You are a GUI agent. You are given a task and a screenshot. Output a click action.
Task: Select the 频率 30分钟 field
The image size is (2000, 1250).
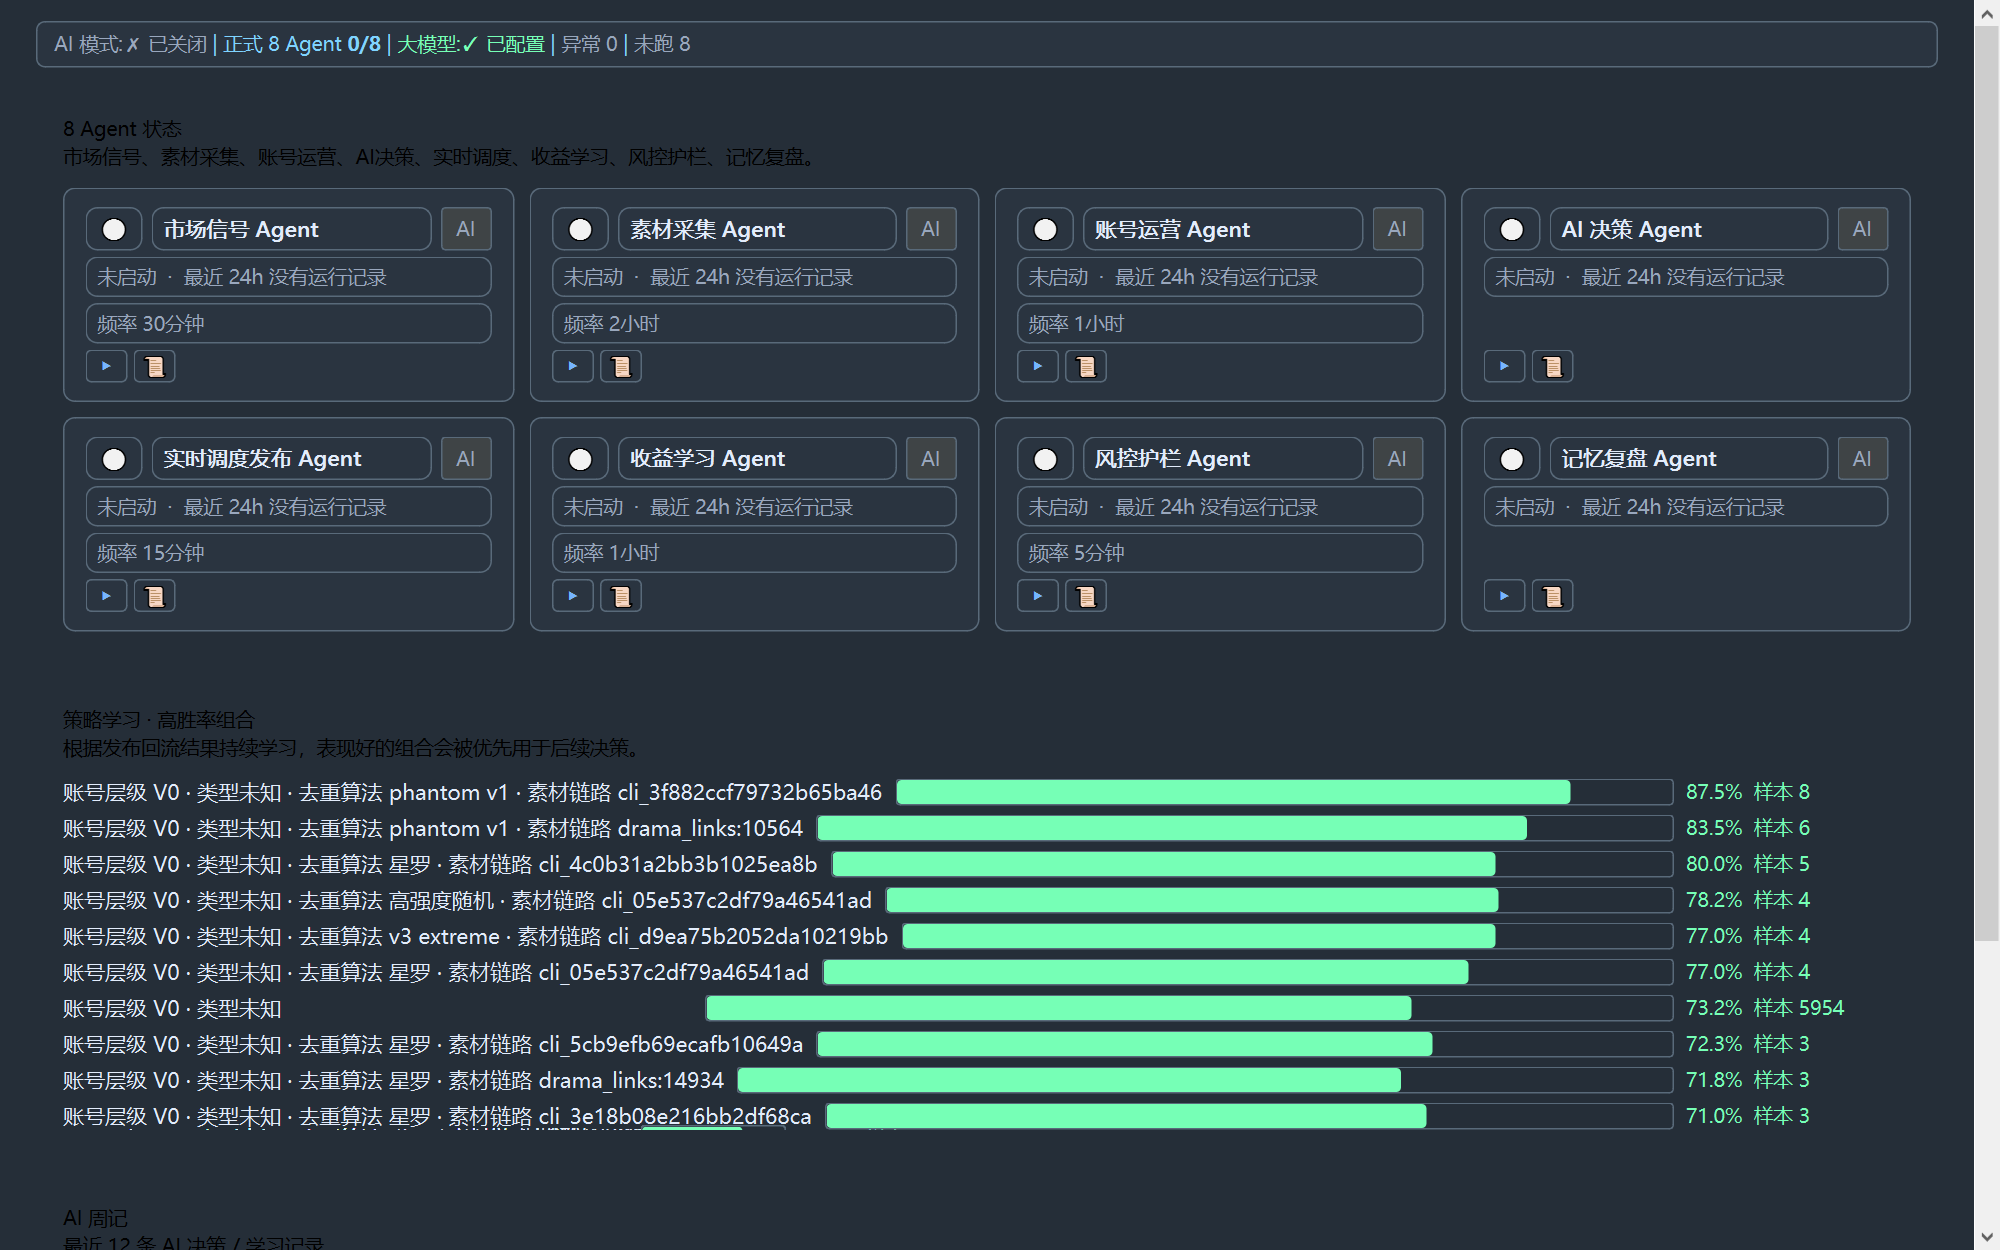[x=289, y=324]
